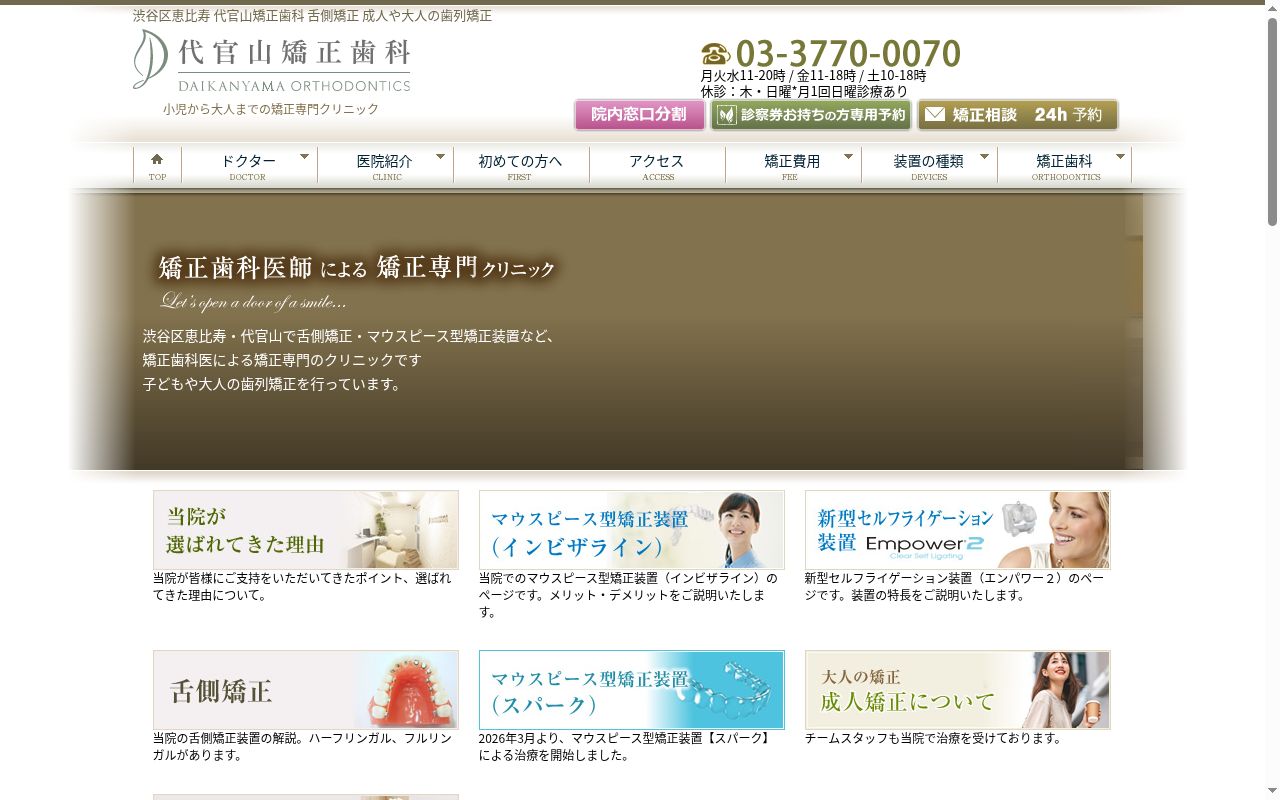Open the インビザライン mouthpiece banner
The image size is (1280, 800).
[x=632, y=530]
